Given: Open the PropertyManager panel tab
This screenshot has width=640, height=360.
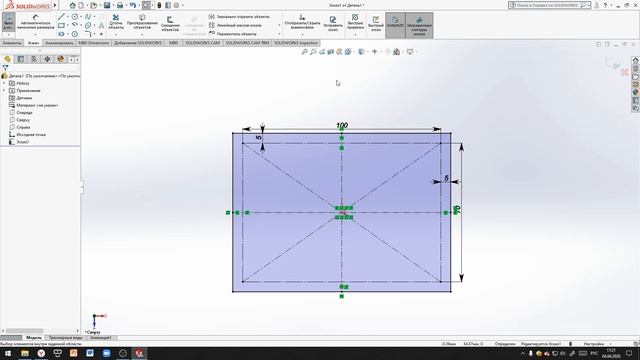Looking at the screenshot, I should tap(21, 59).
